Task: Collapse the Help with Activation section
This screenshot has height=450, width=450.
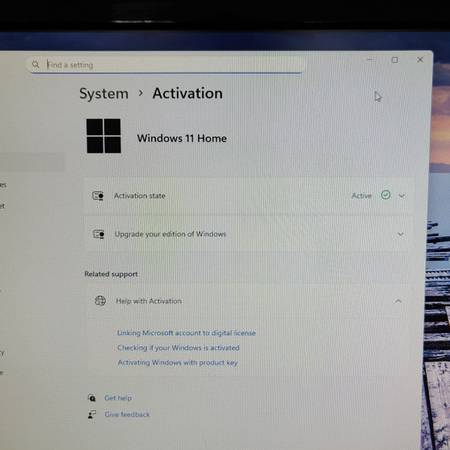Action: tap(398, 301)
